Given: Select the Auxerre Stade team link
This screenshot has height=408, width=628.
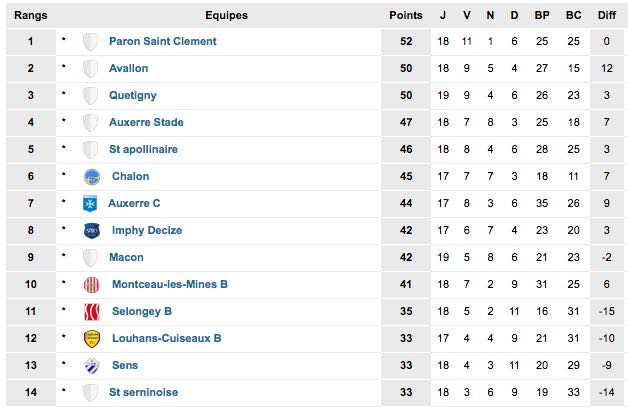Looking at the screenshot, I should pyautogui.click(x=146, y=122).
